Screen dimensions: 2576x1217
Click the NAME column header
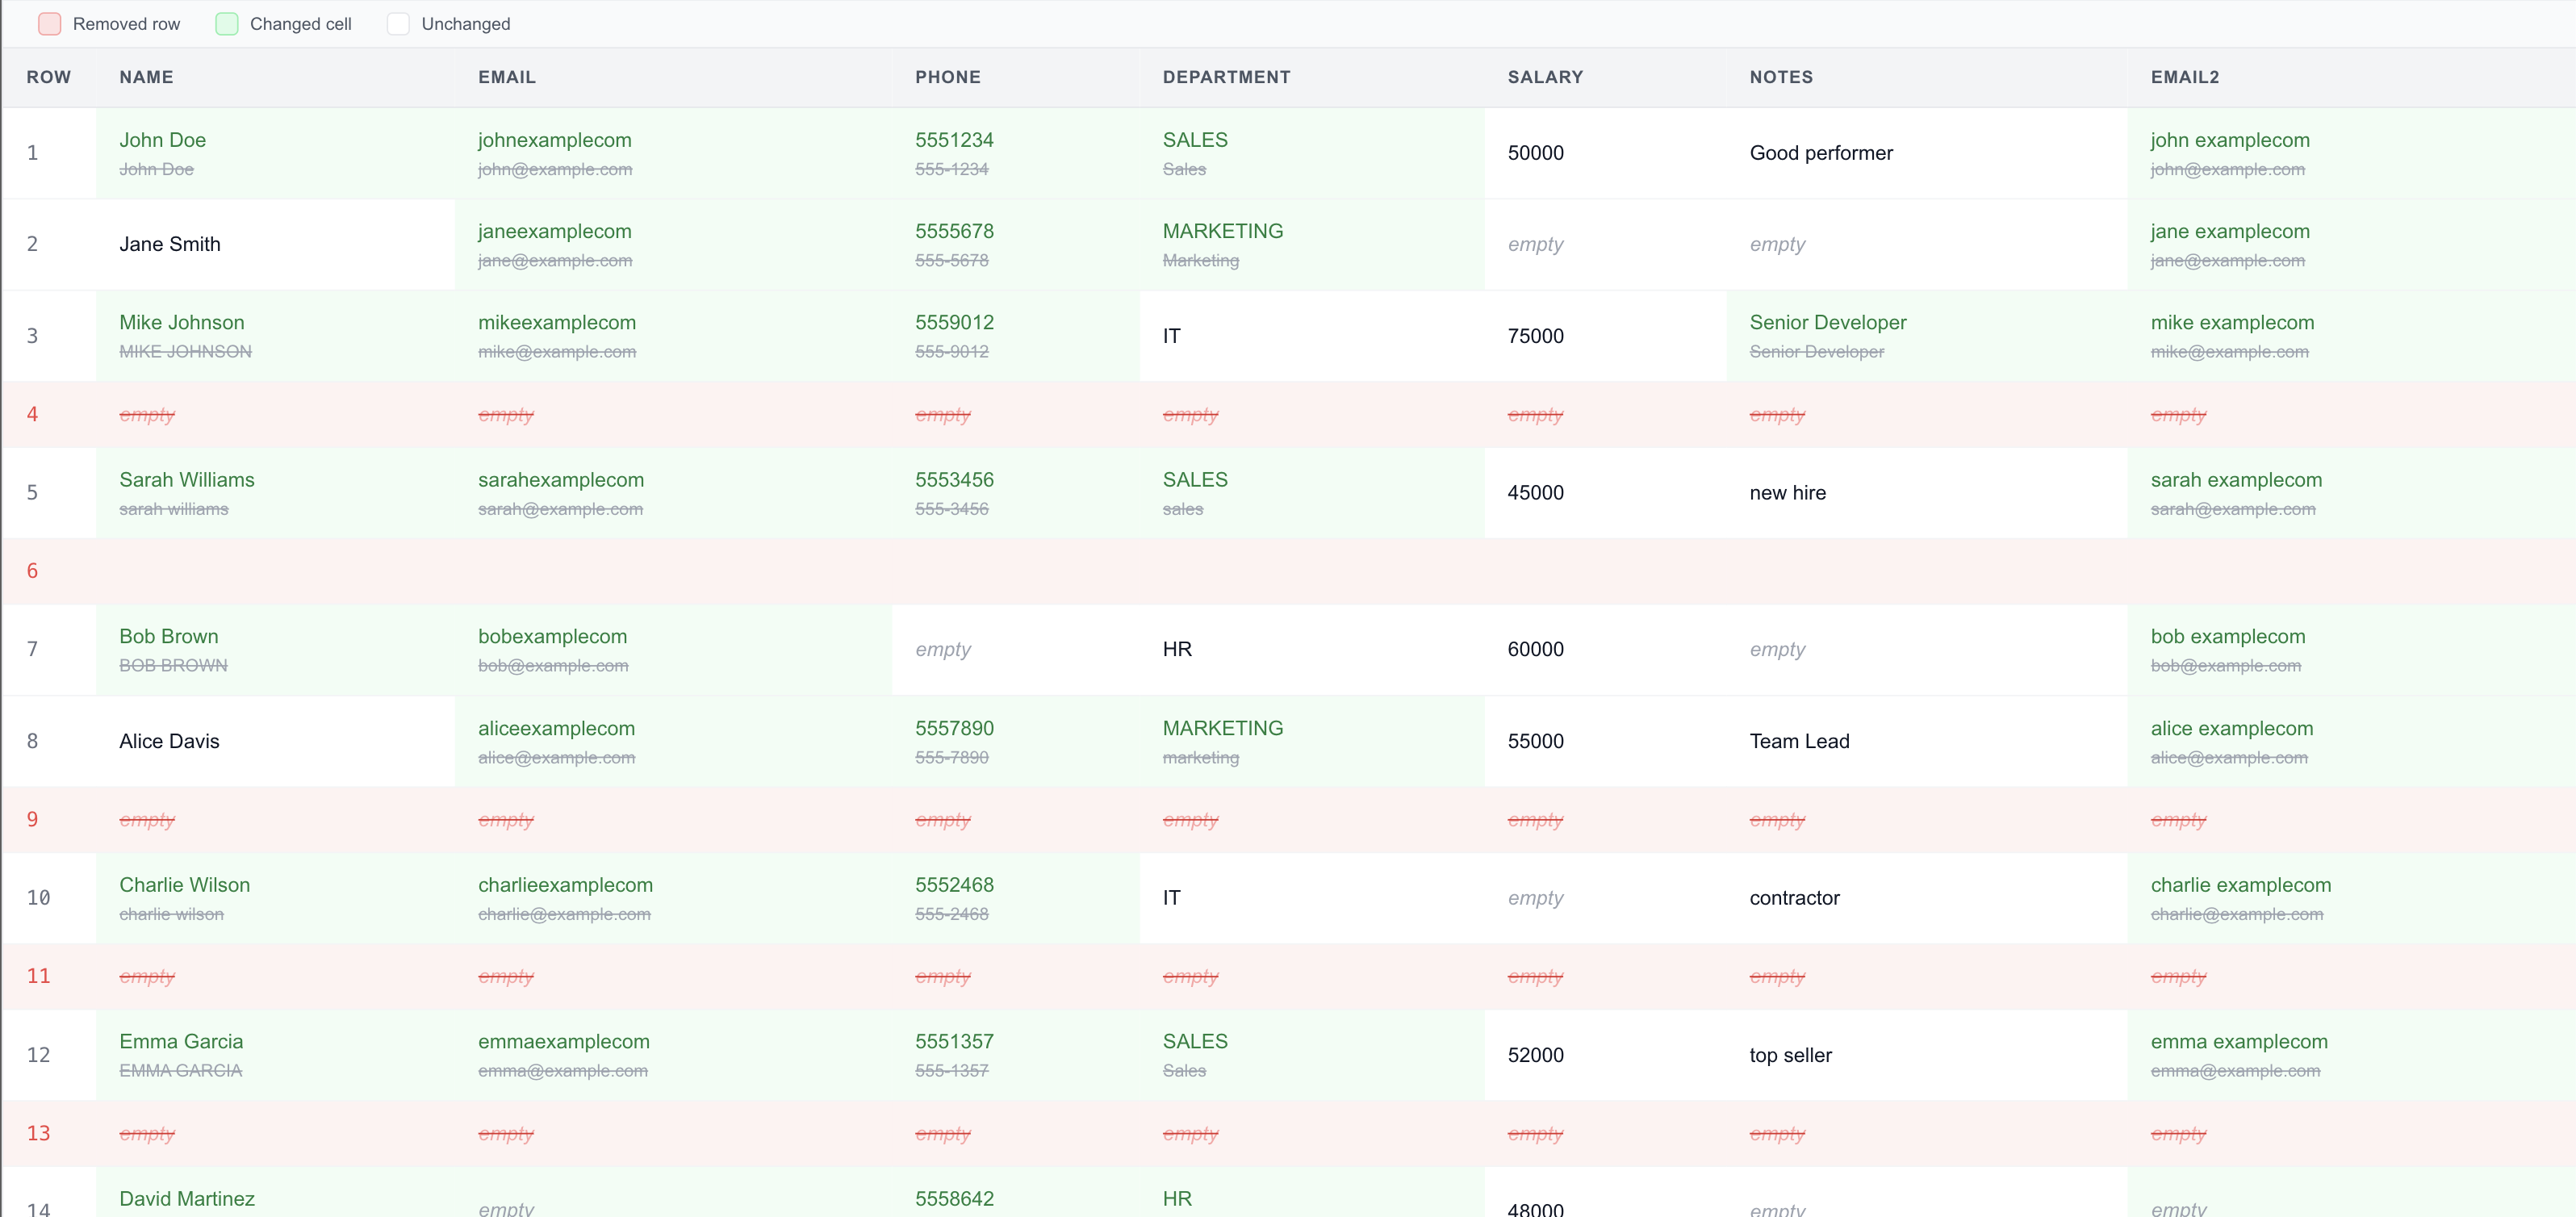tap(146, 77)
